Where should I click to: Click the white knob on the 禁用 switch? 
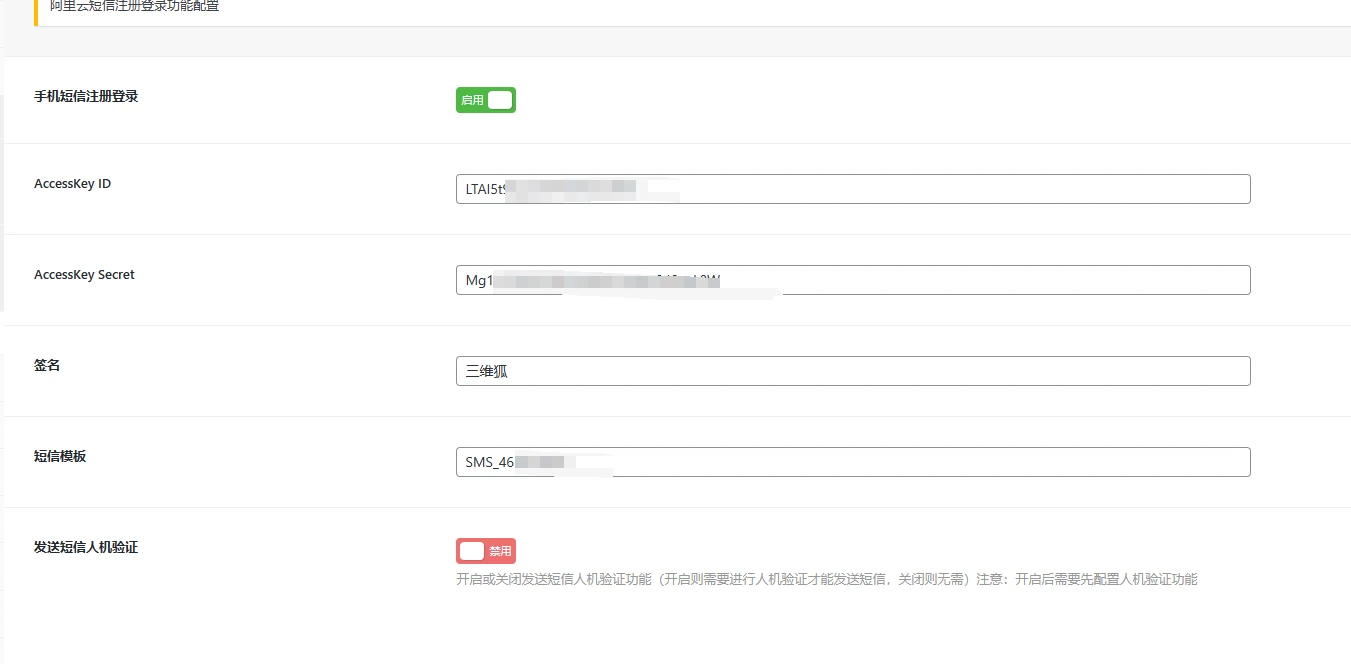click(472, 551)
